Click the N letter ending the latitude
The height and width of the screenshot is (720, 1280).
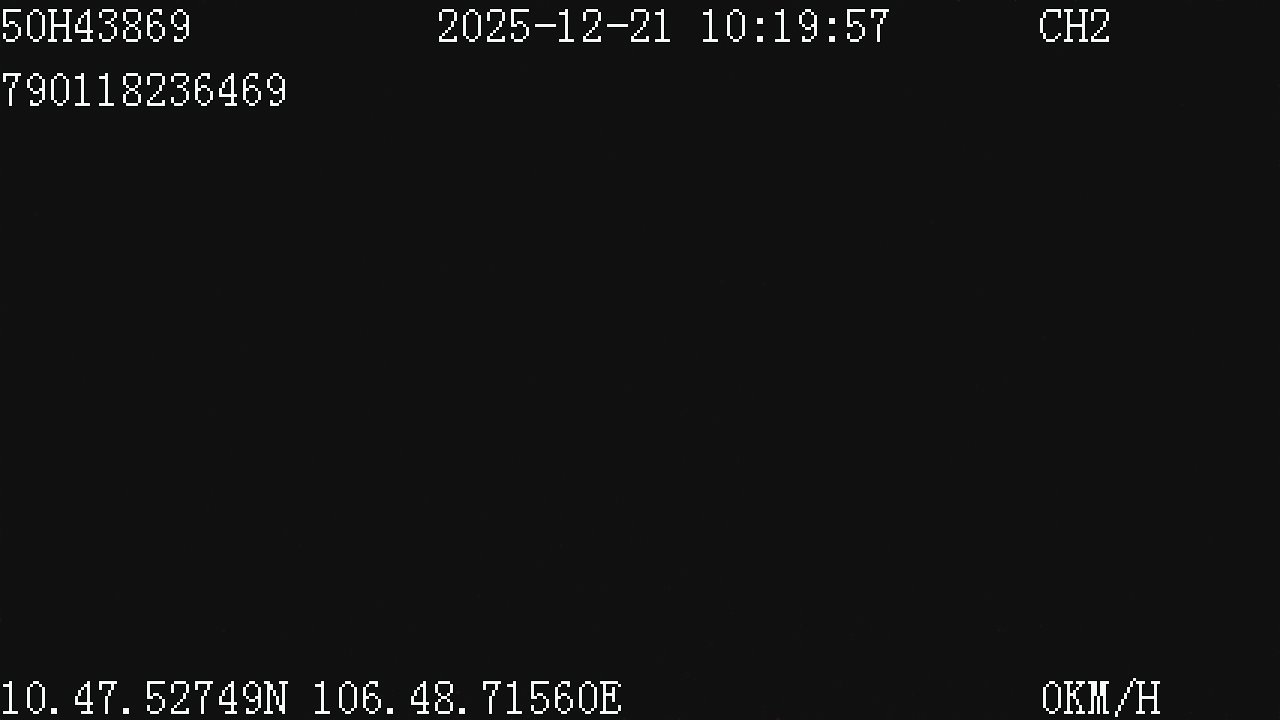[x=277, y=698]
